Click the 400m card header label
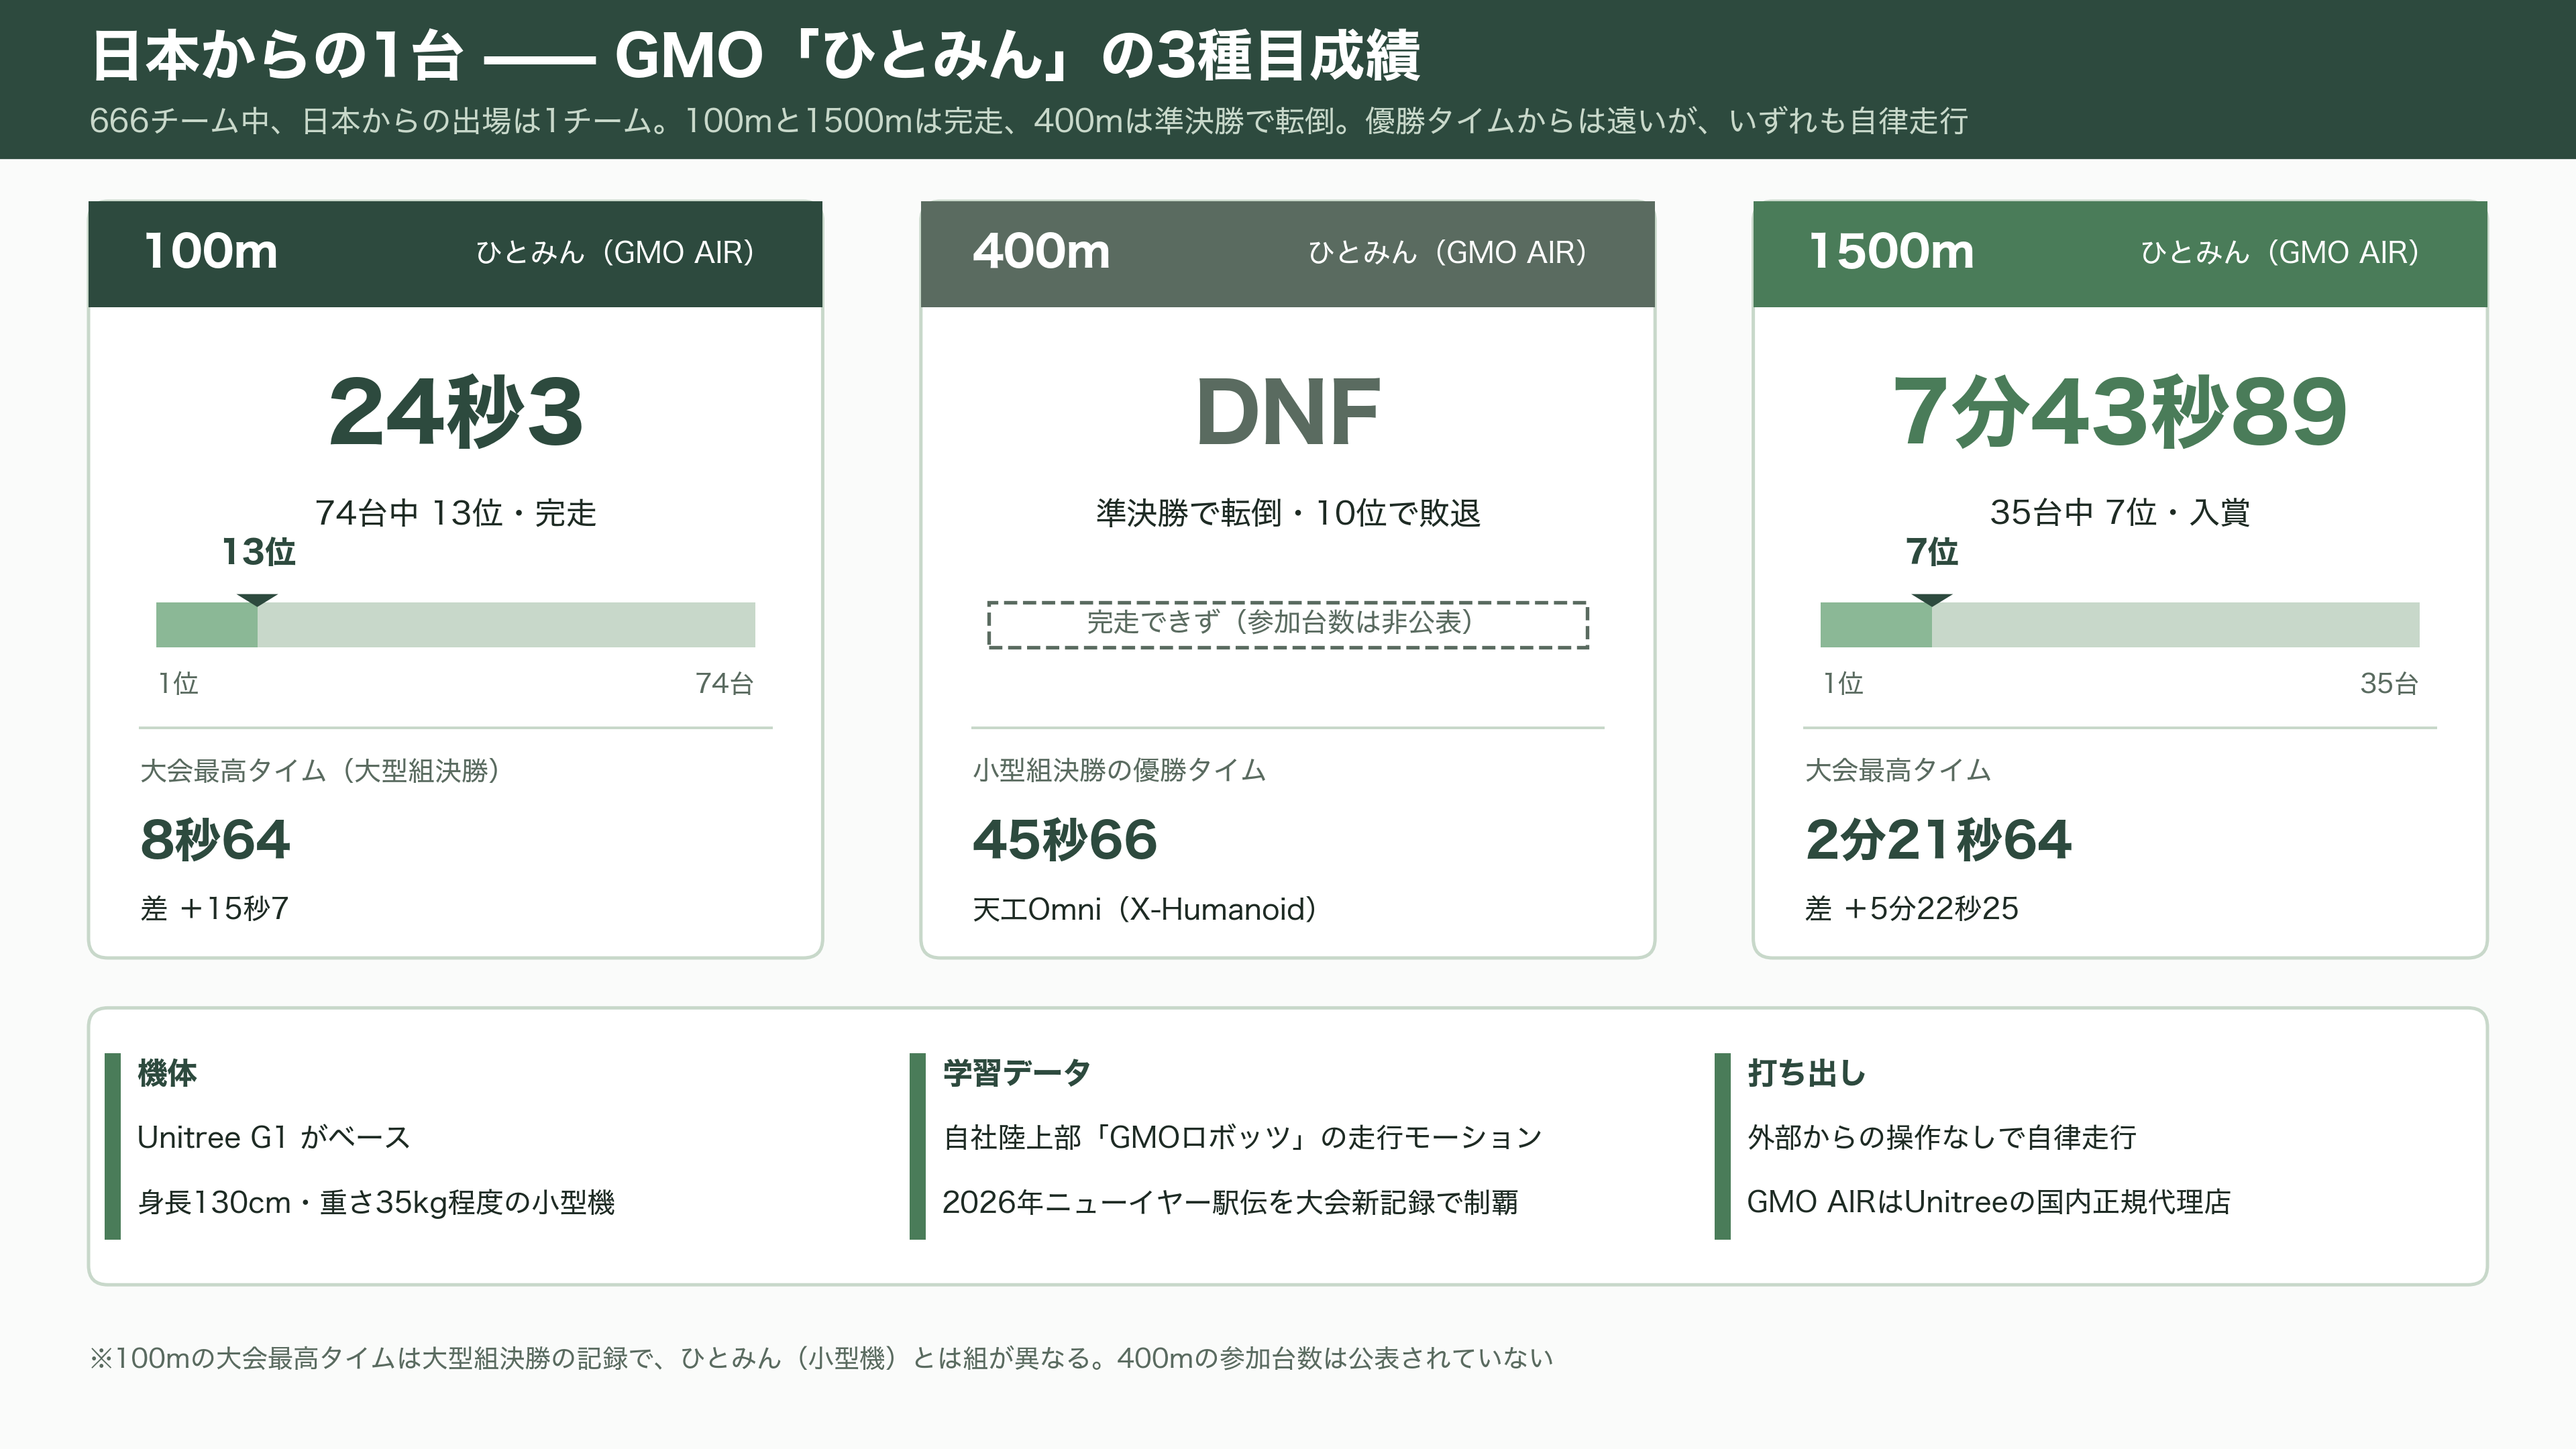This screenshot has height=1449, width=2576. (x=1041, y=250)
